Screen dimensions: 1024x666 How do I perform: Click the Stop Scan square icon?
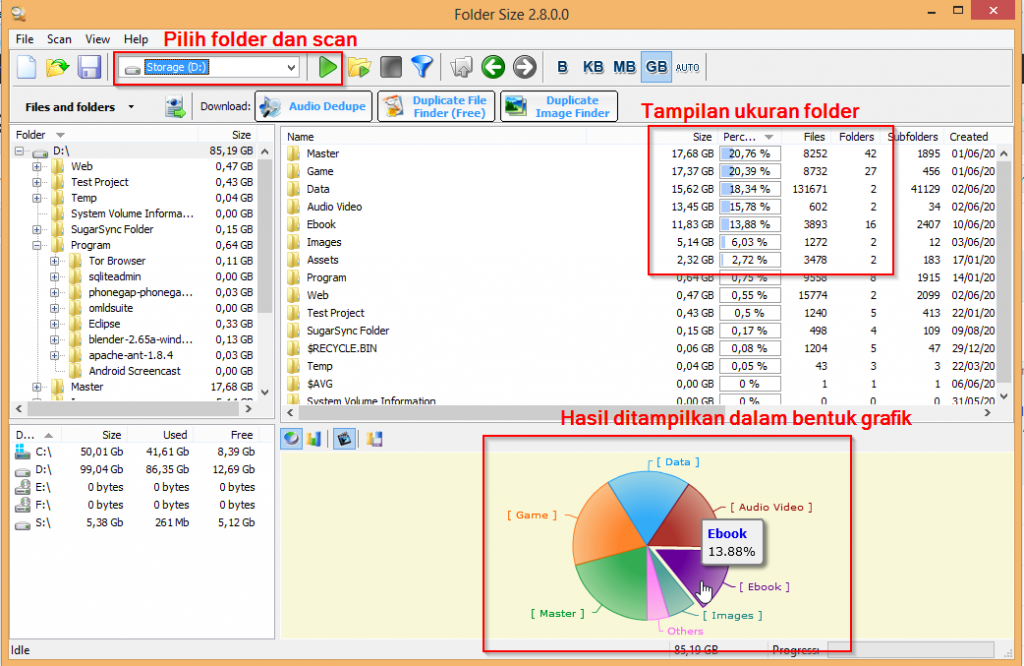(x=391, y=67)
